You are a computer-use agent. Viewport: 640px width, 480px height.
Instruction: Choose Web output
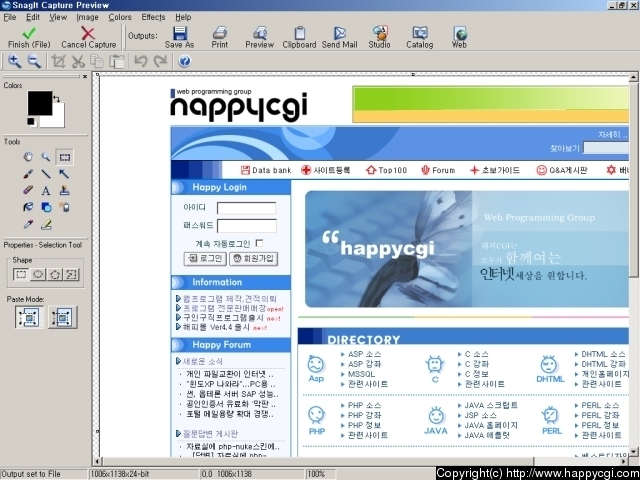(x=459, y=38)
